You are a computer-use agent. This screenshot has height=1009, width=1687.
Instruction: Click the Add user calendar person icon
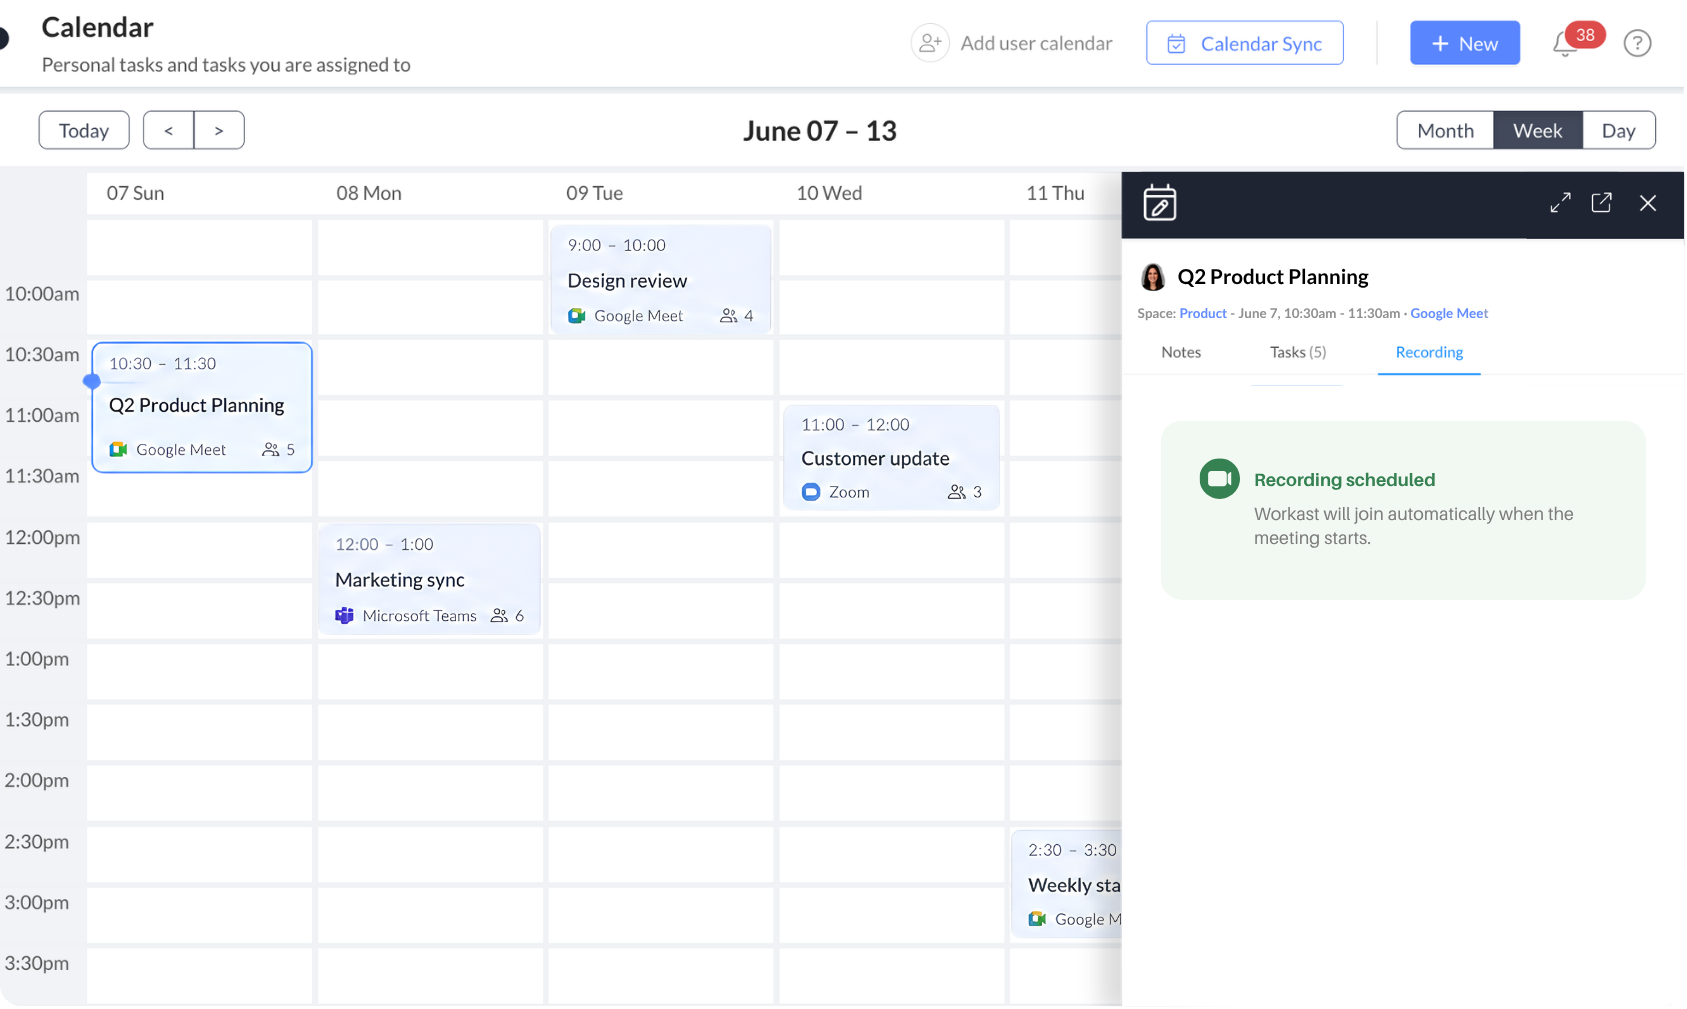click(x=930, y=43)
